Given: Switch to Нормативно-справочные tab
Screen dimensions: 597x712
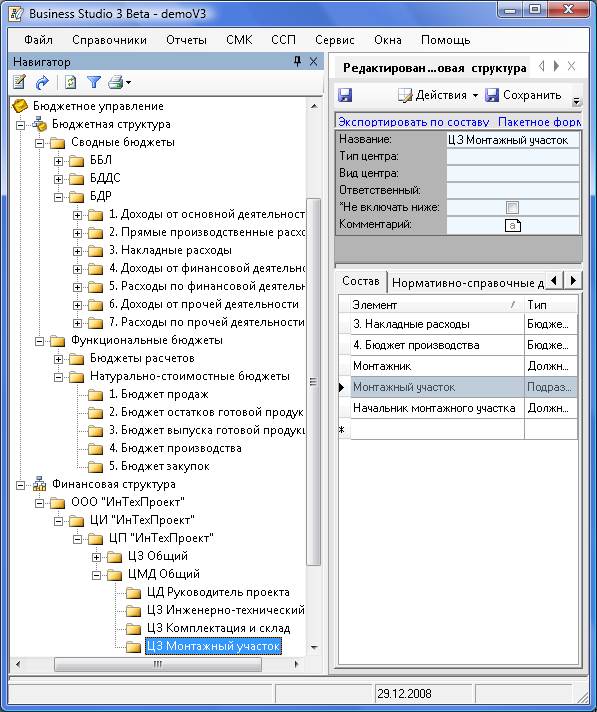Looking at the screenshot, I should 467,283.
